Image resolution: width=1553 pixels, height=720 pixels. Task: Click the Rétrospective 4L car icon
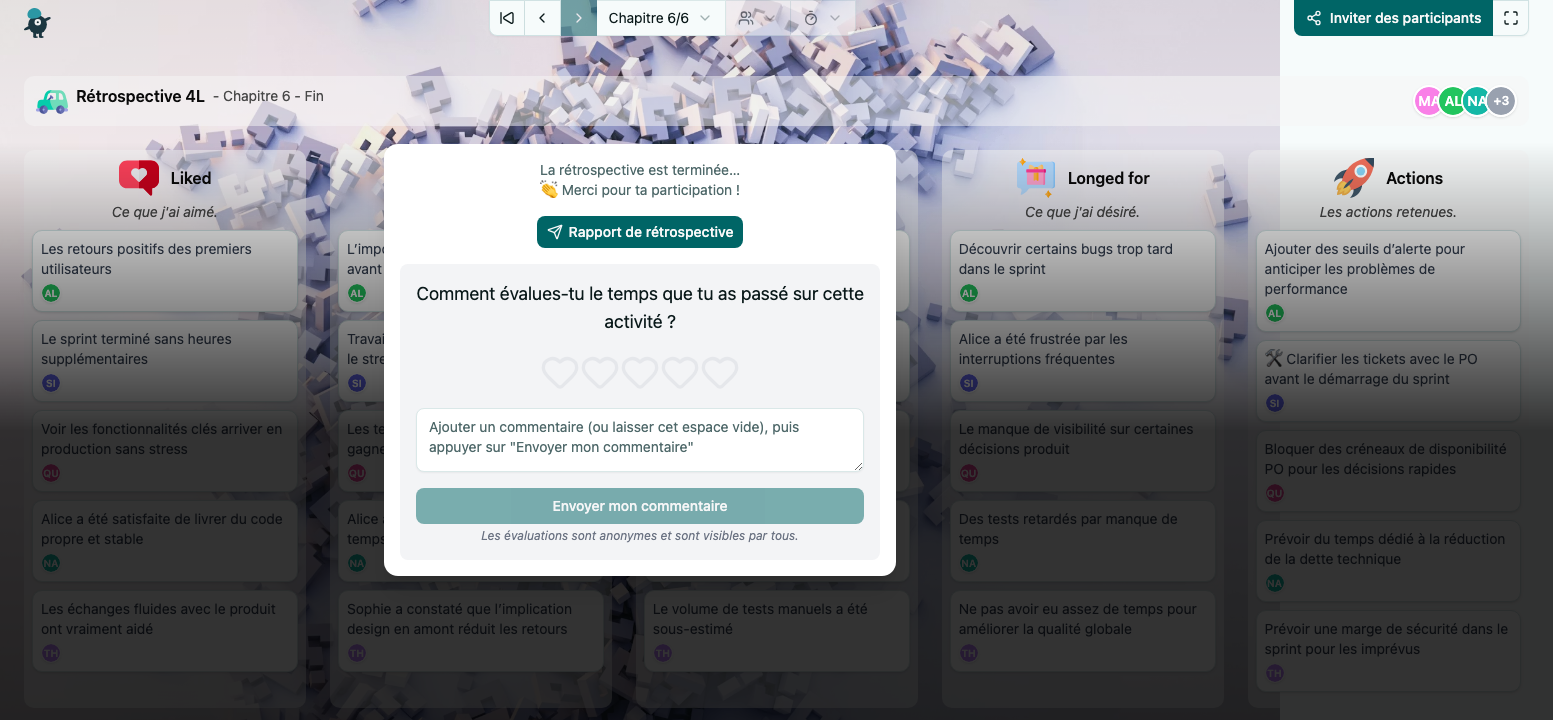[52, 100]
